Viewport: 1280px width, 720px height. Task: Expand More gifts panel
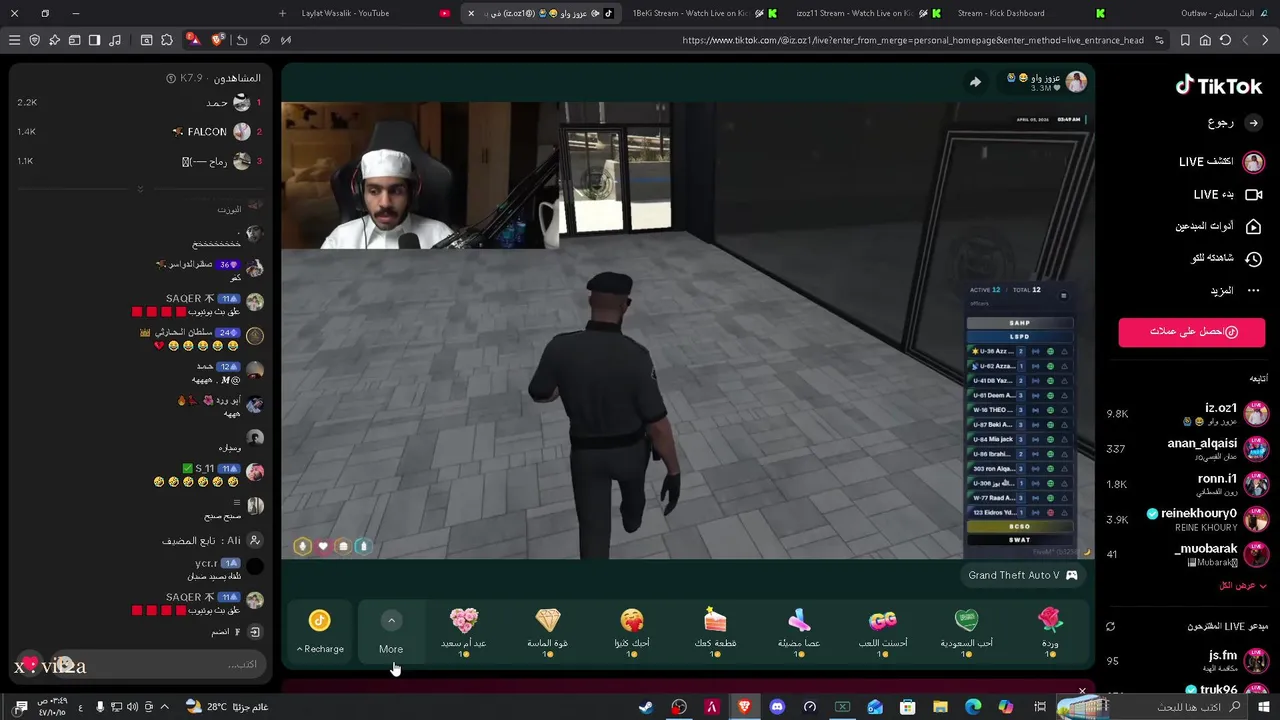click(x=391, y=632)
